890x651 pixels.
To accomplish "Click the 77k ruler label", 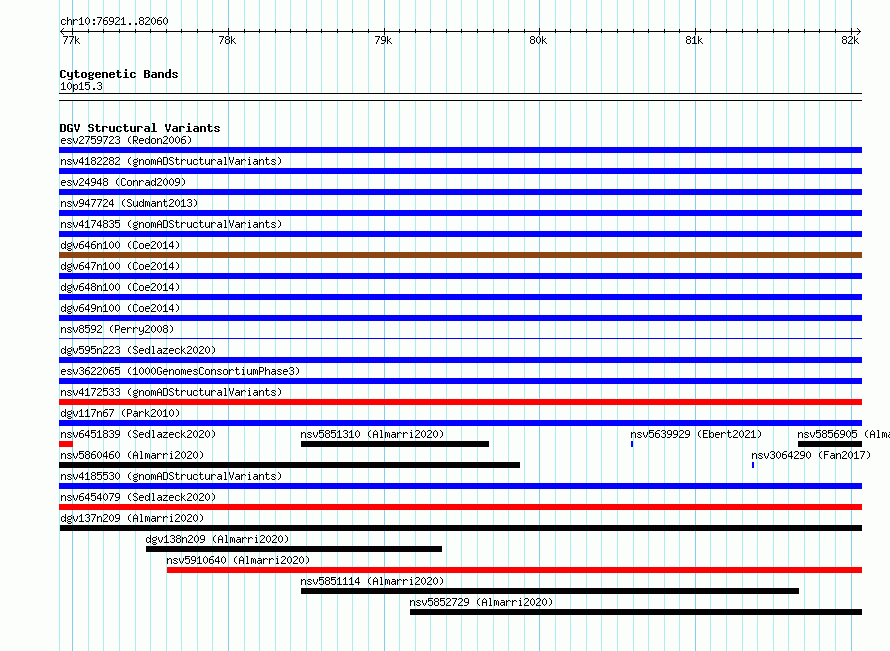I will coord(71,40).
